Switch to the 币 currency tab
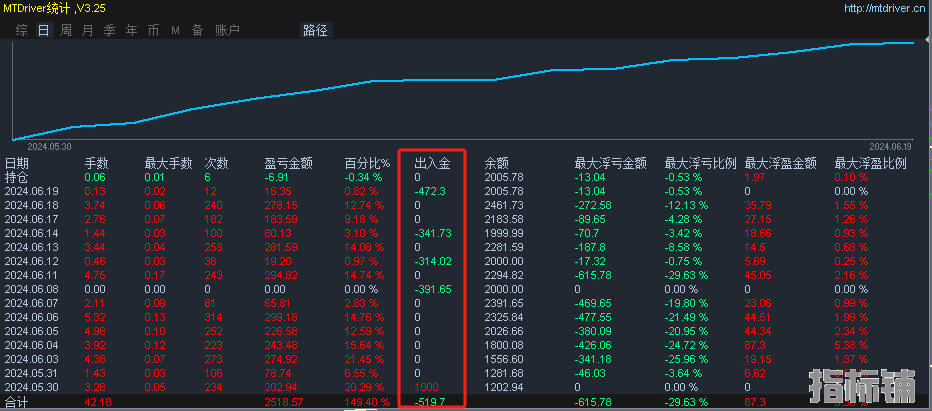Screen dimensions: 932x411 153,30
